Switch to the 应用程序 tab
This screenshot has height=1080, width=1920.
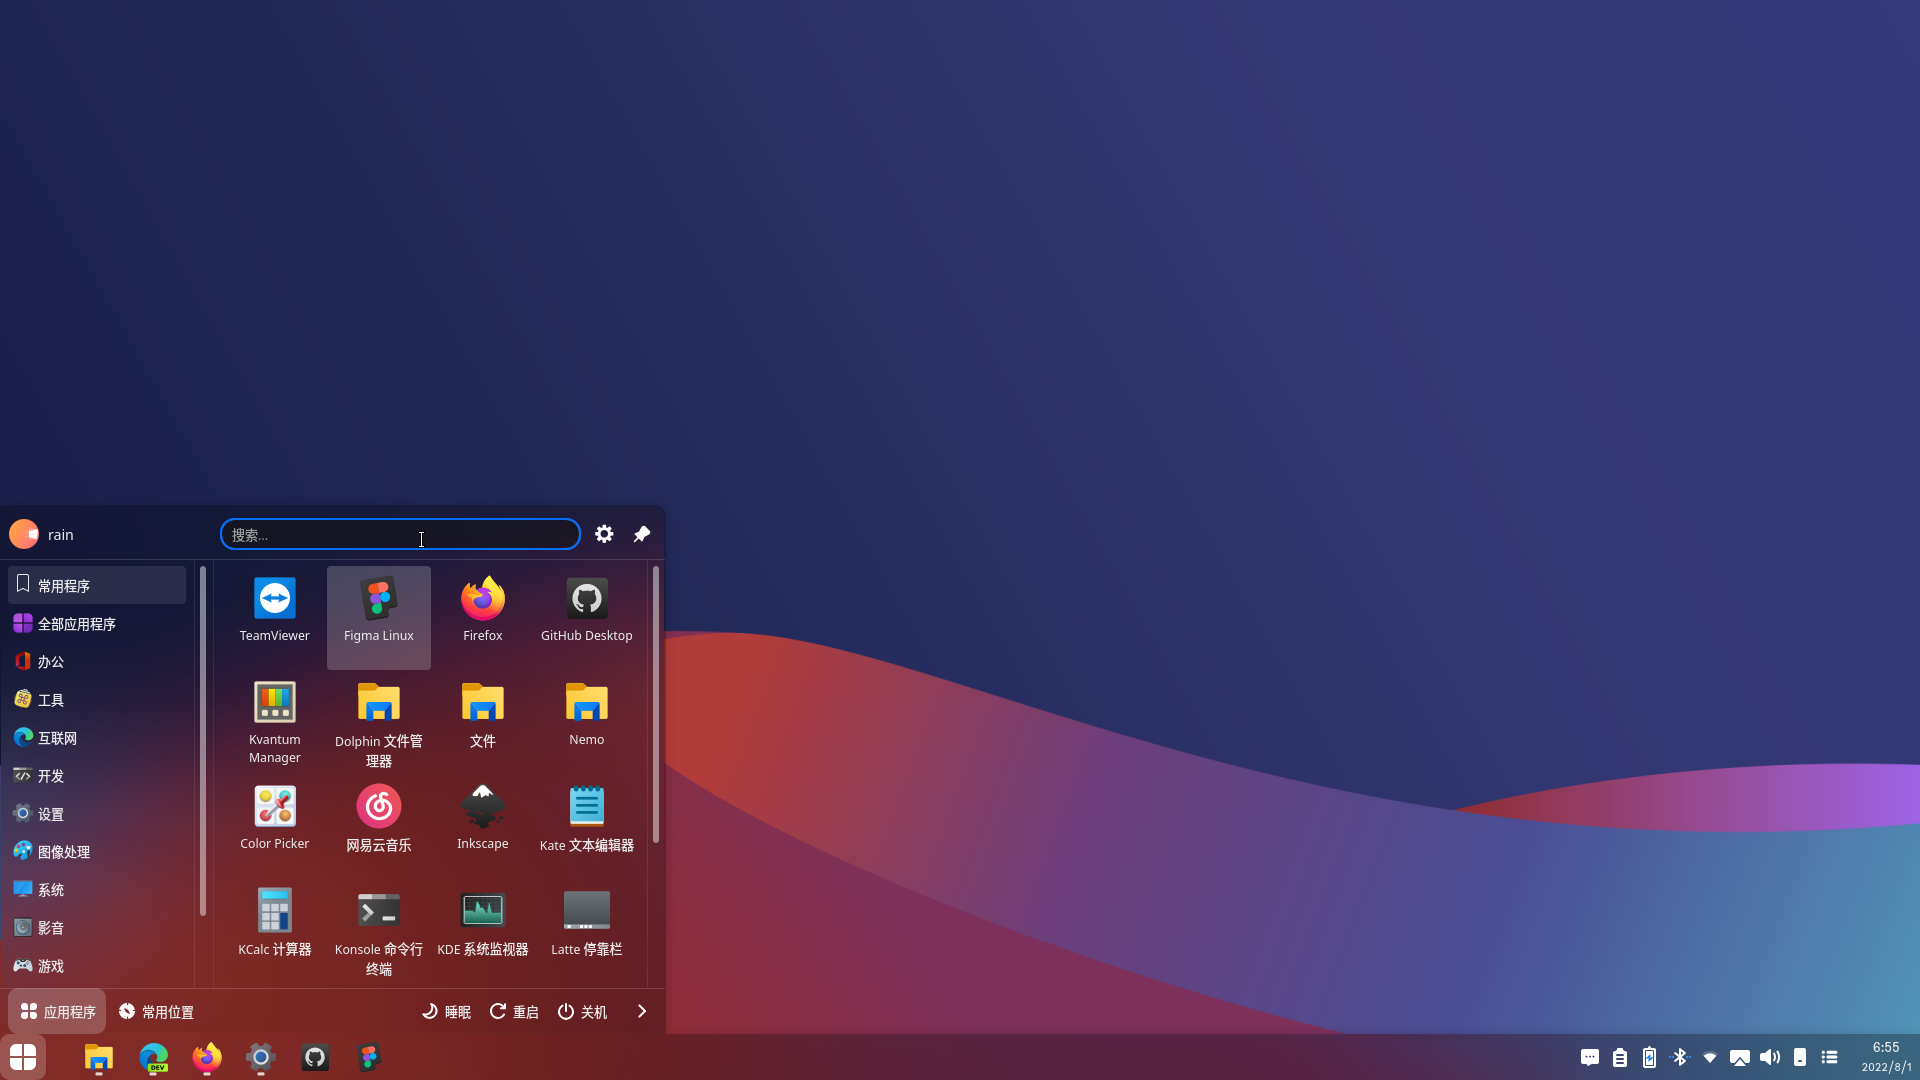pyautogui.click(x=57, y=1011)
